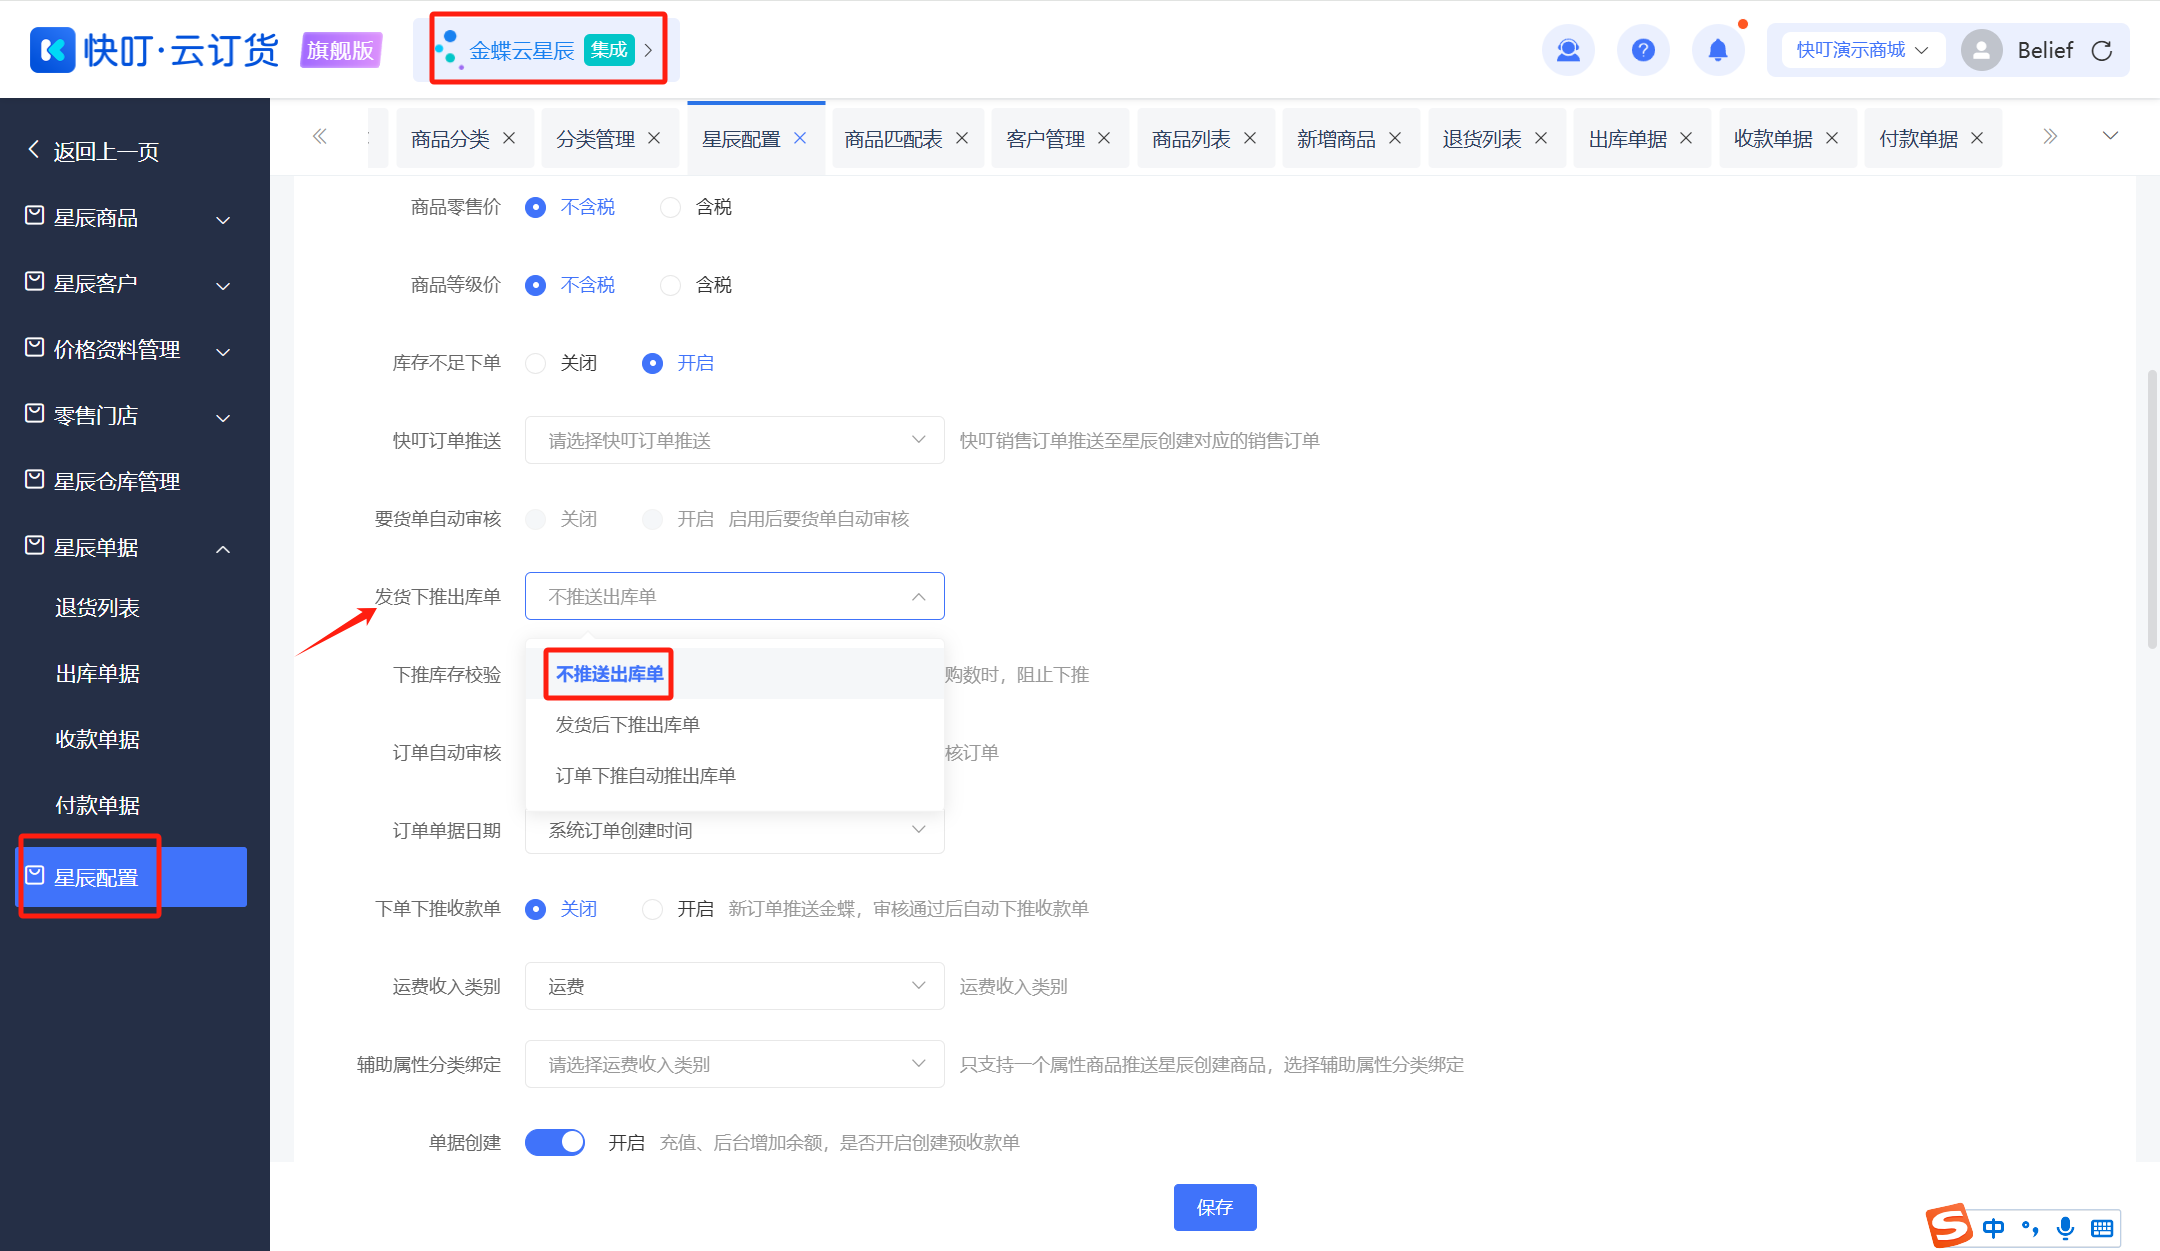Open the 运费收入类别 dropdown
Screen dimensions: 2160x1251
[x=735, y=986]
